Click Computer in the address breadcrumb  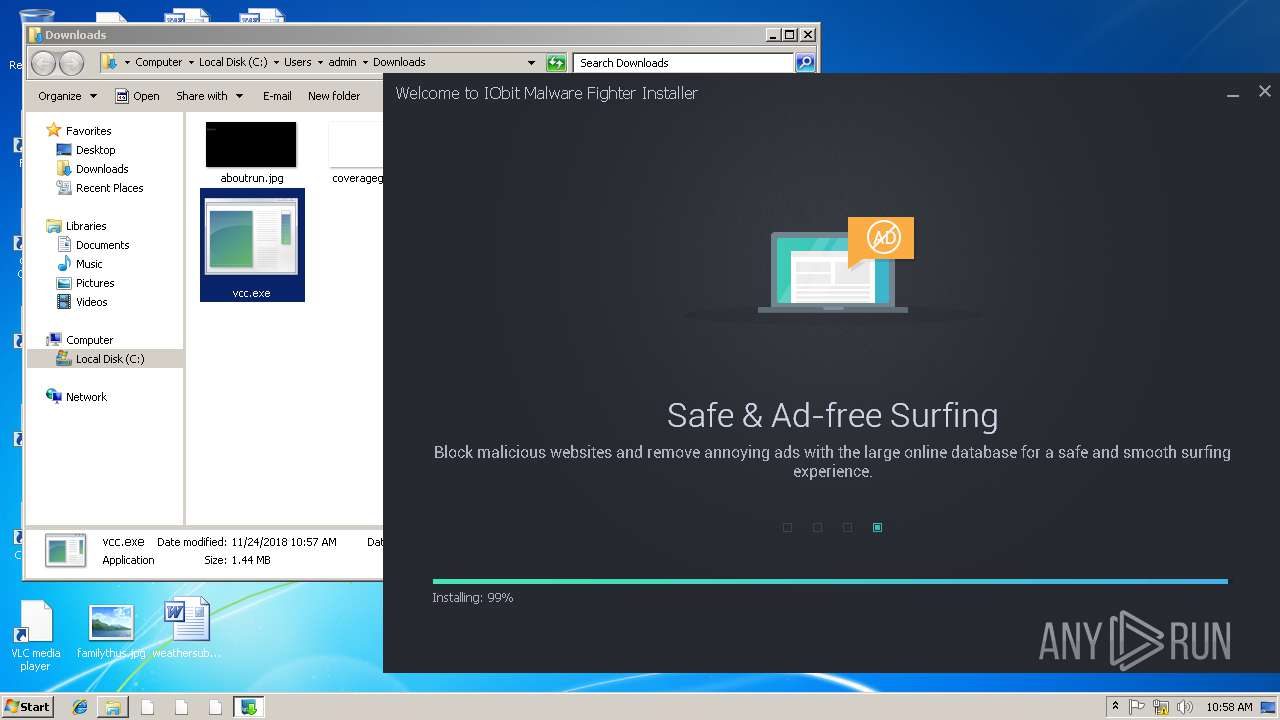pyautogui.click(x=159, y=62)
